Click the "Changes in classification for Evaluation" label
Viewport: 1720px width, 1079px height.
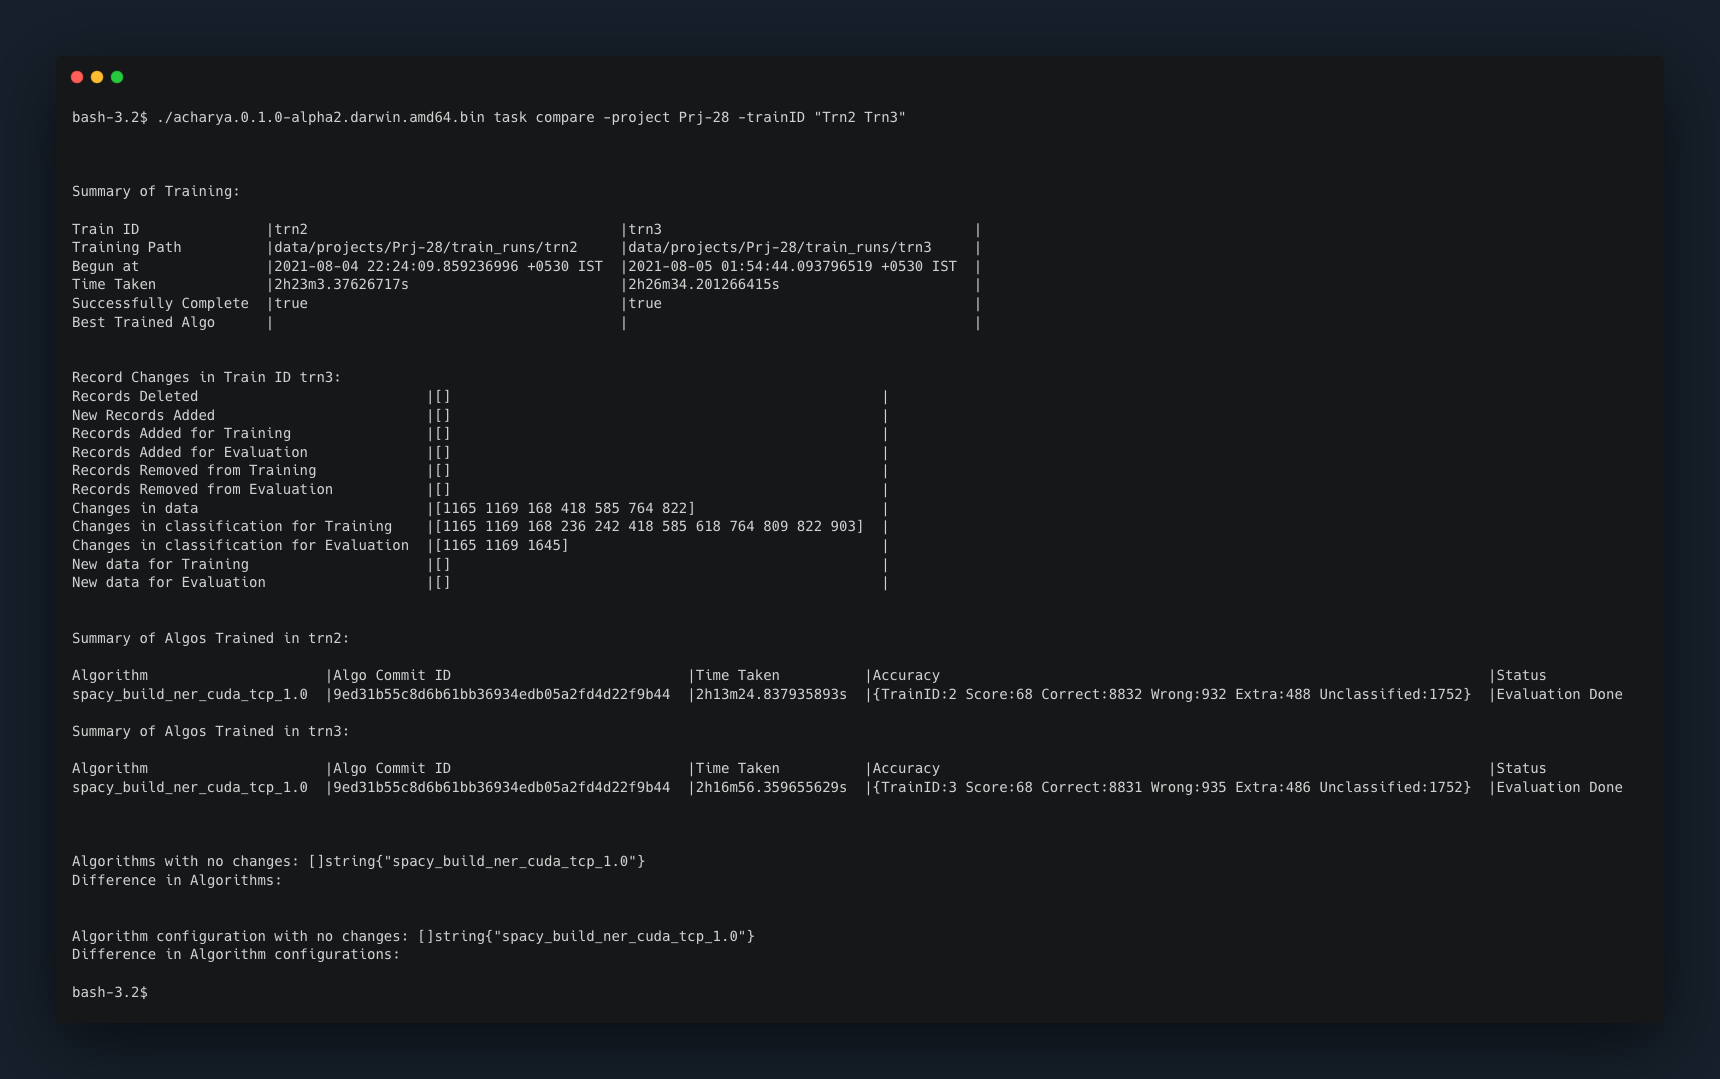(x=240, y=546)
